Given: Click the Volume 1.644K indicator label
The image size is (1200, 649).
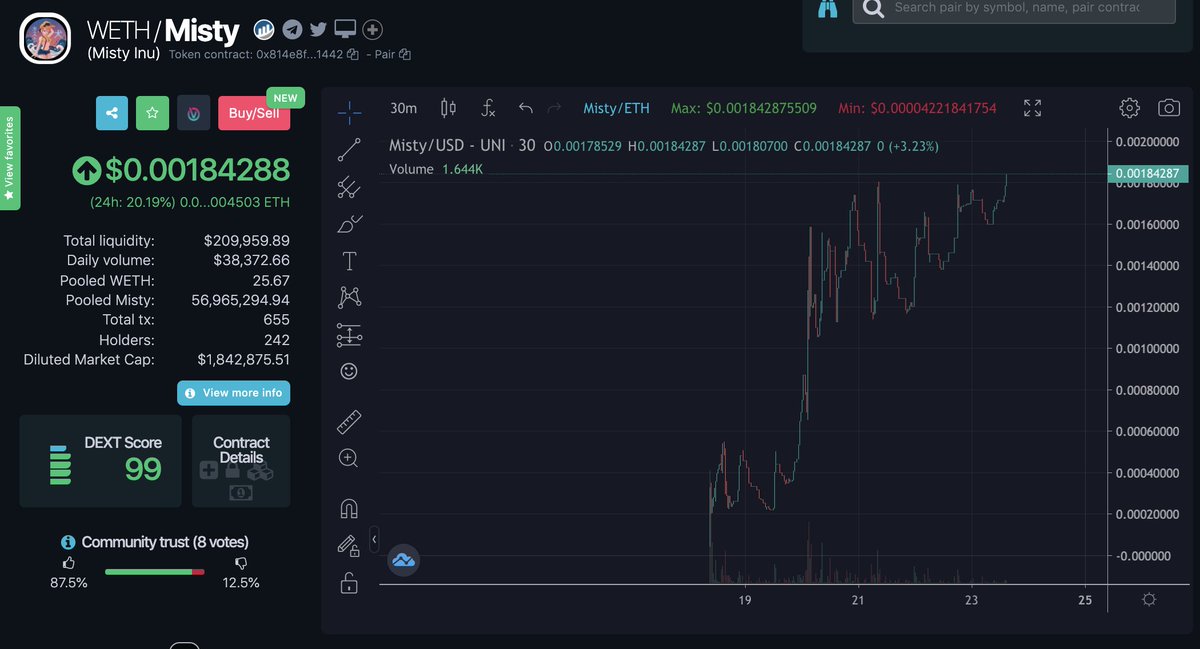Looking at the screenshot, I should pos(436,169).
